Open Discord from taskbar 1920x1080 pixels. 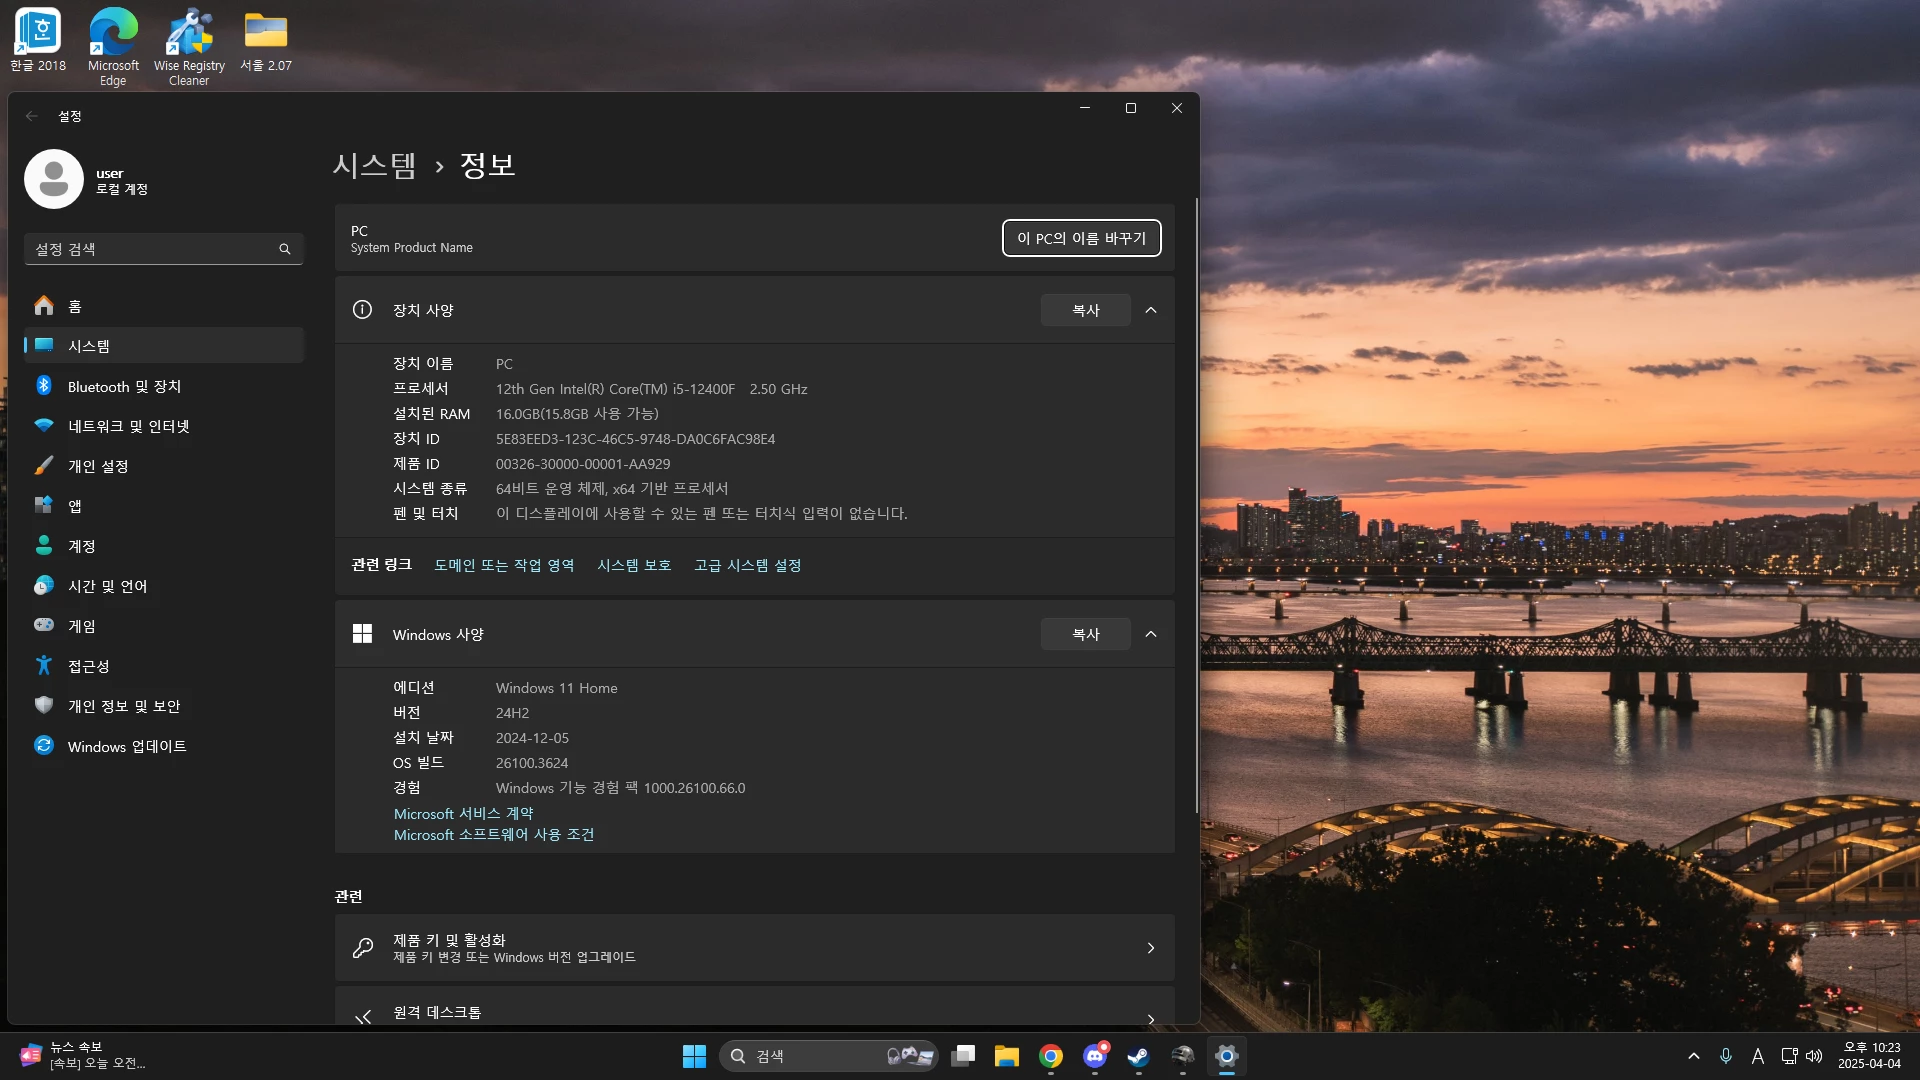[1095, 1056]
